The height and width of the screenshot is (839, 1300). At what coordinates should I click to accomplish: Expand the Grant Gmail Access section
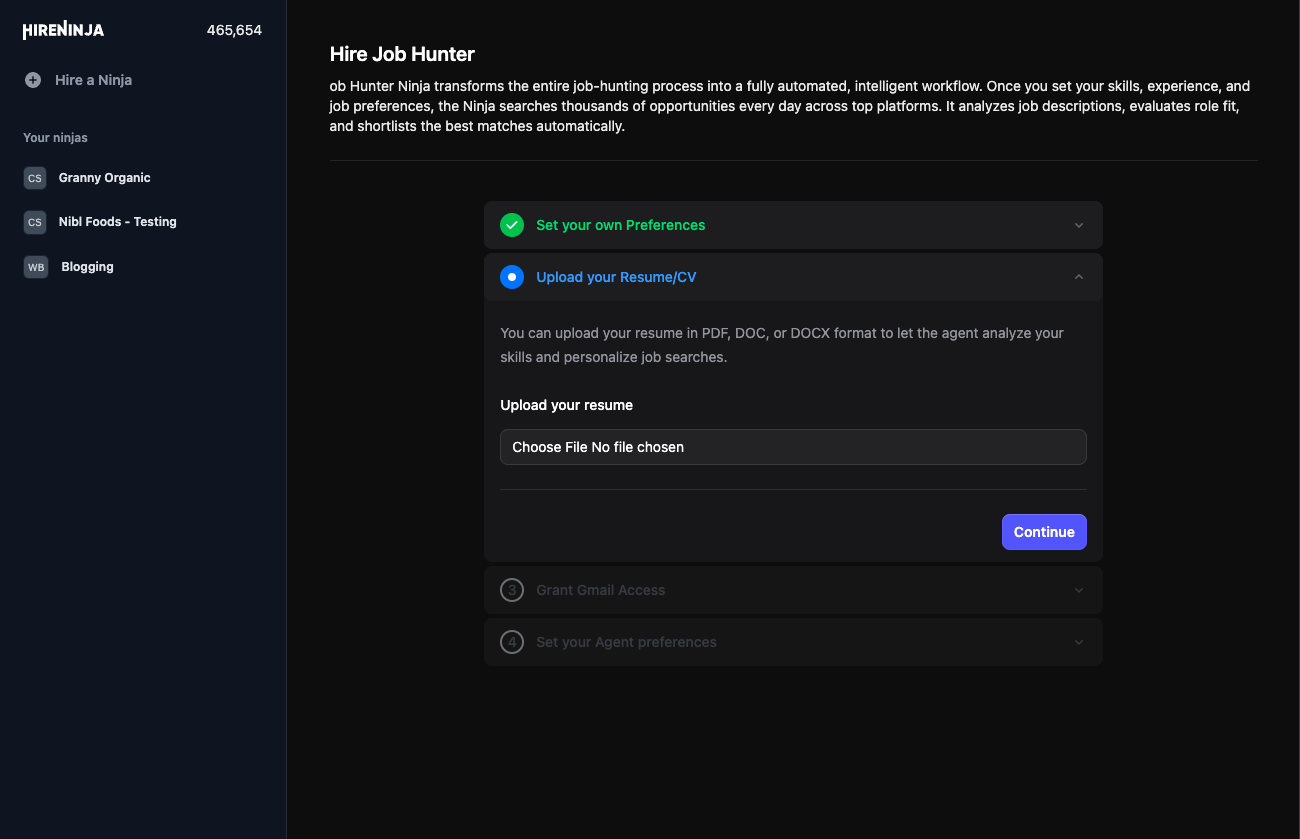click(x=1078, y=590)
